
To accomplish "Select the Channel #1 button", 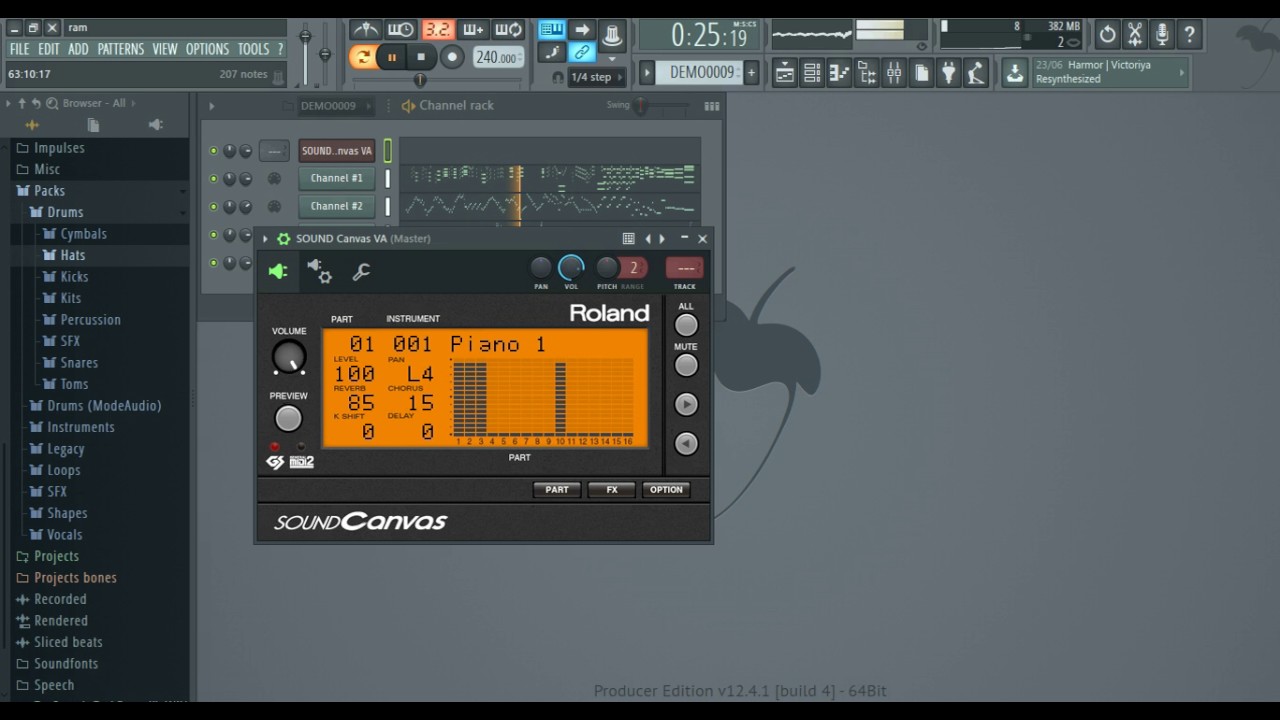I will (x=336, y=178).
